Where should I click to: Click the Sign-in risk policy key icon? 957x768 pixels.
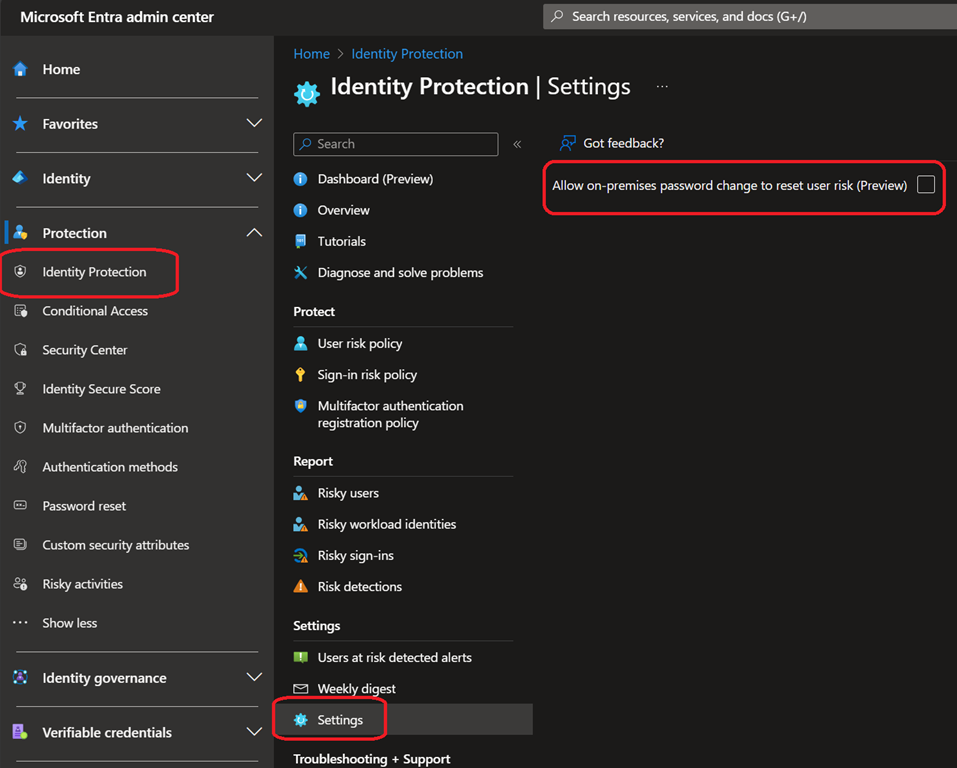coord(302,374)
